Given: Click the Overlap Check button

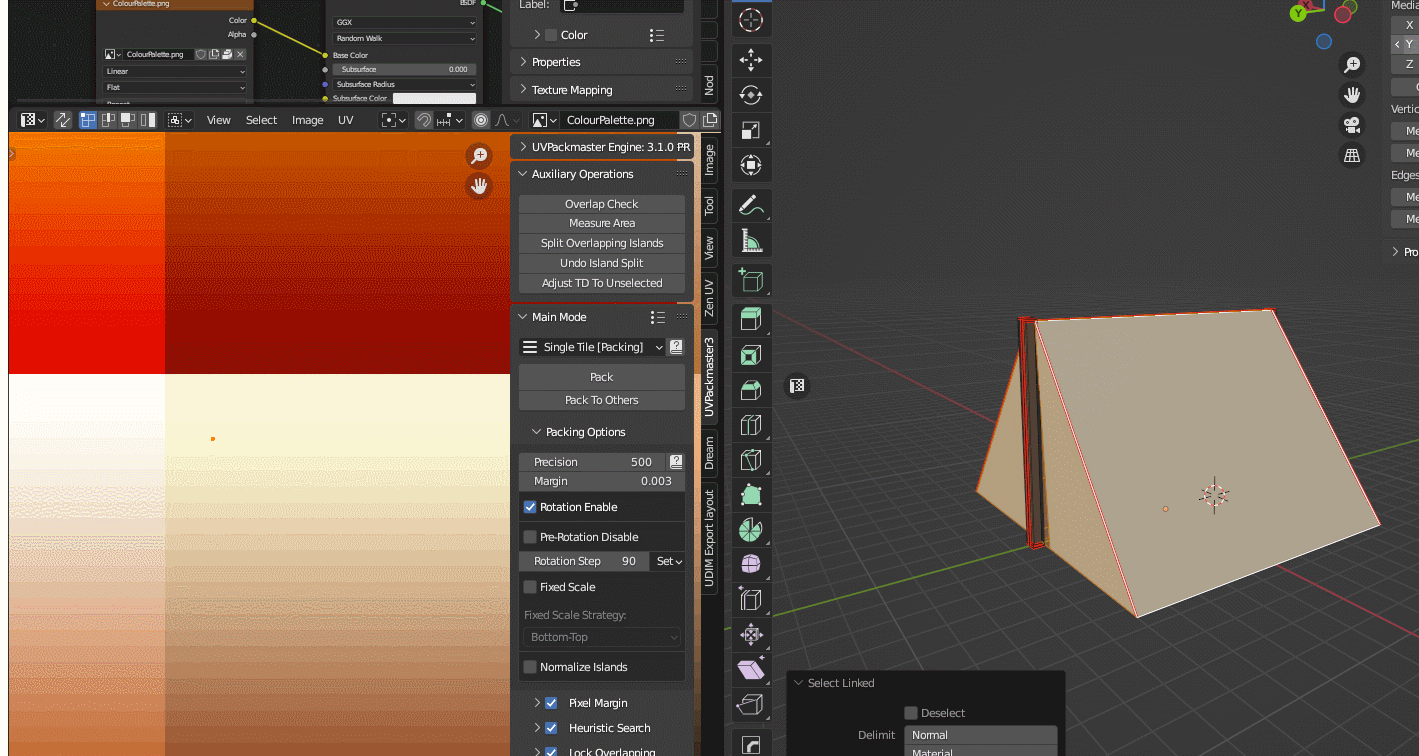Looking at the screenshot, I should [x=601, y=204].
